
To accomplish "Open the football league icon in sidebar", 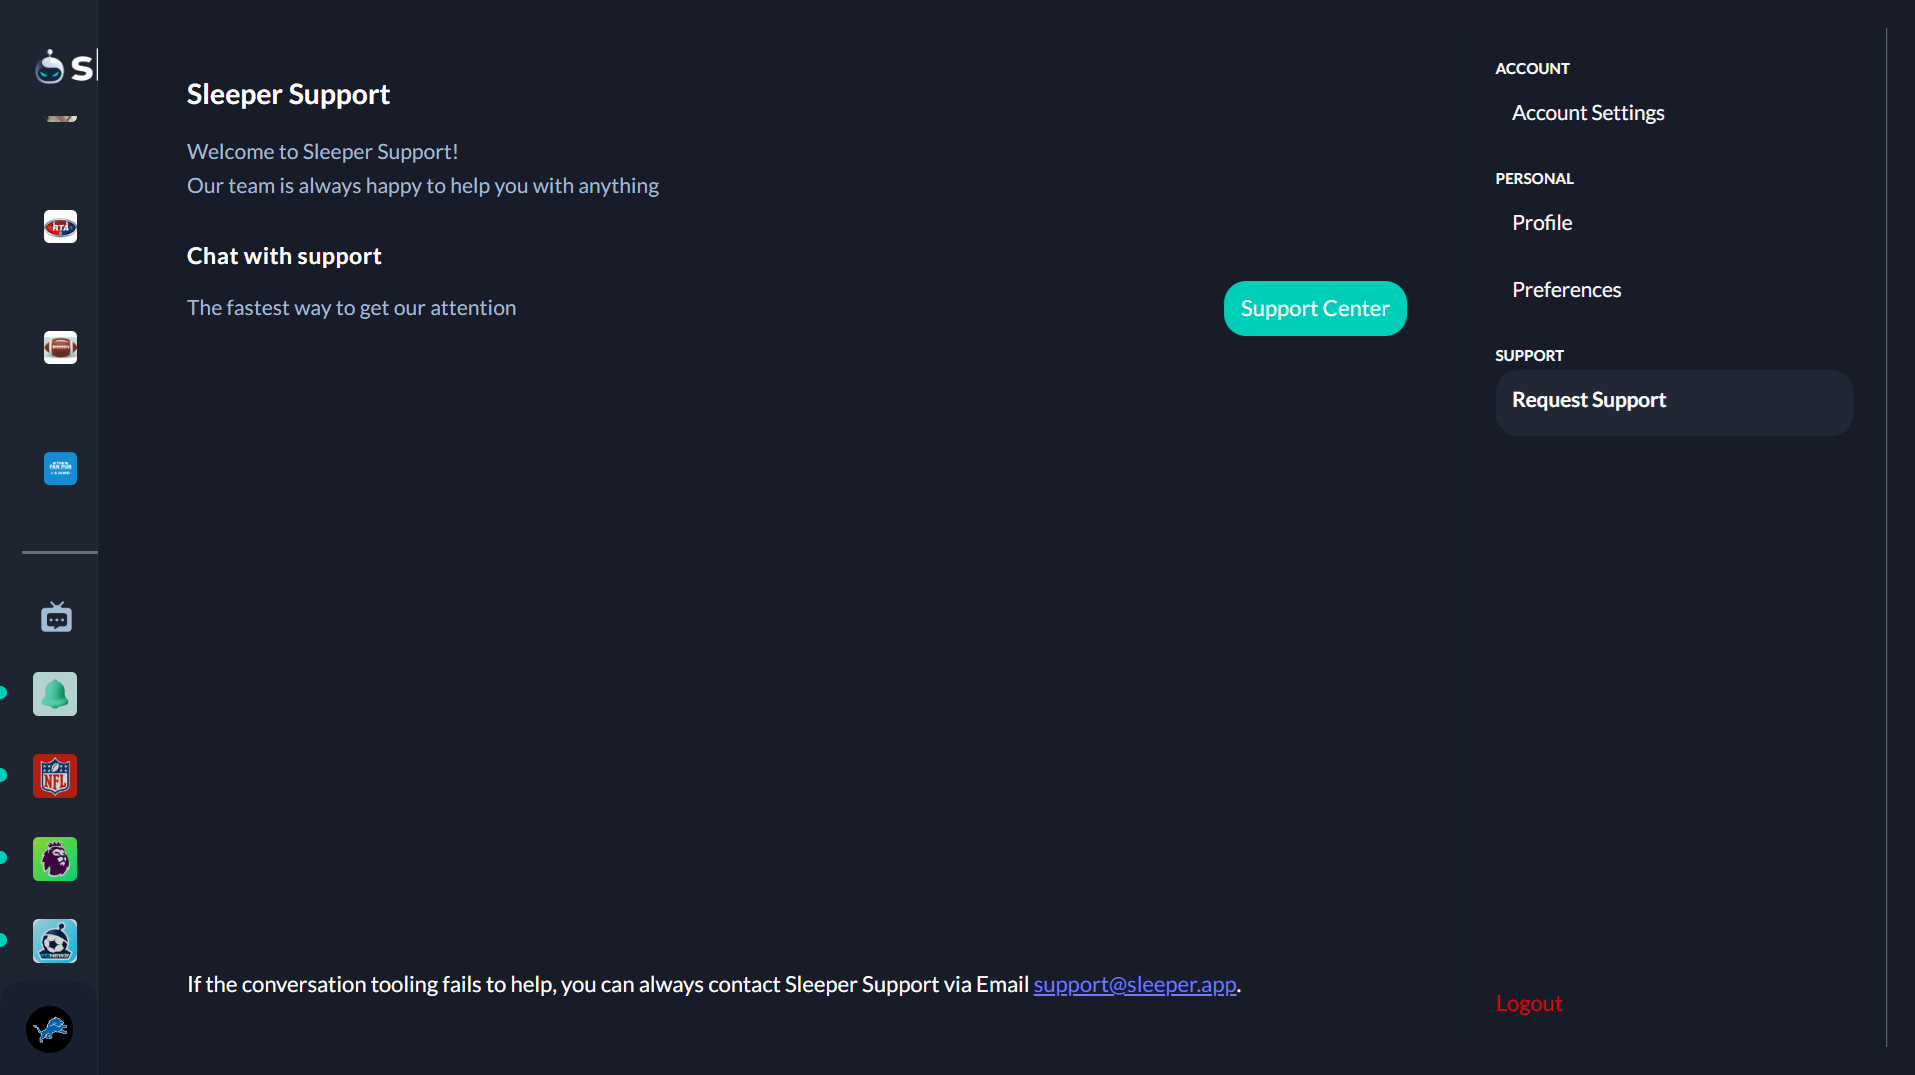I will point(60,348).
